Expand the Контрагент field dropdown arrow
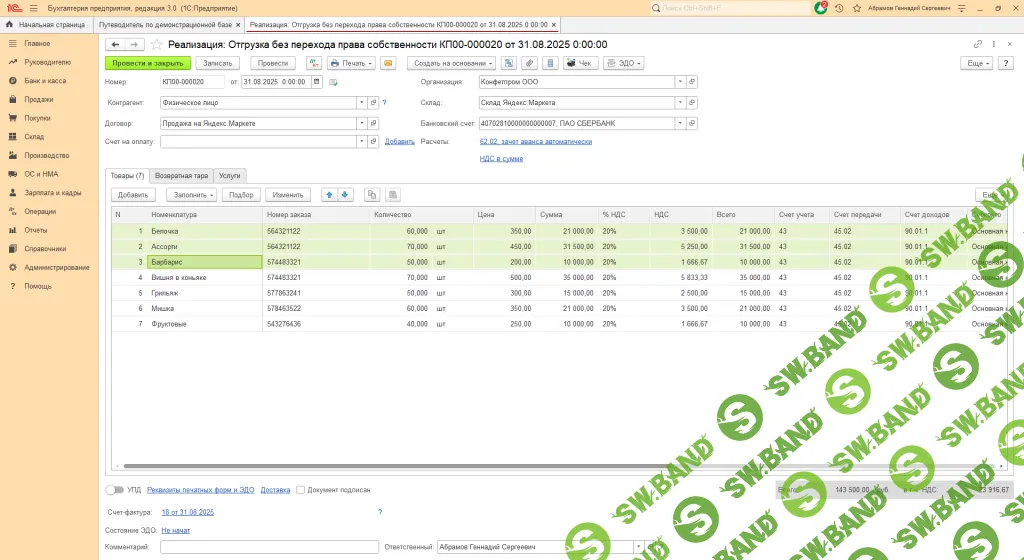 [361, 102]
